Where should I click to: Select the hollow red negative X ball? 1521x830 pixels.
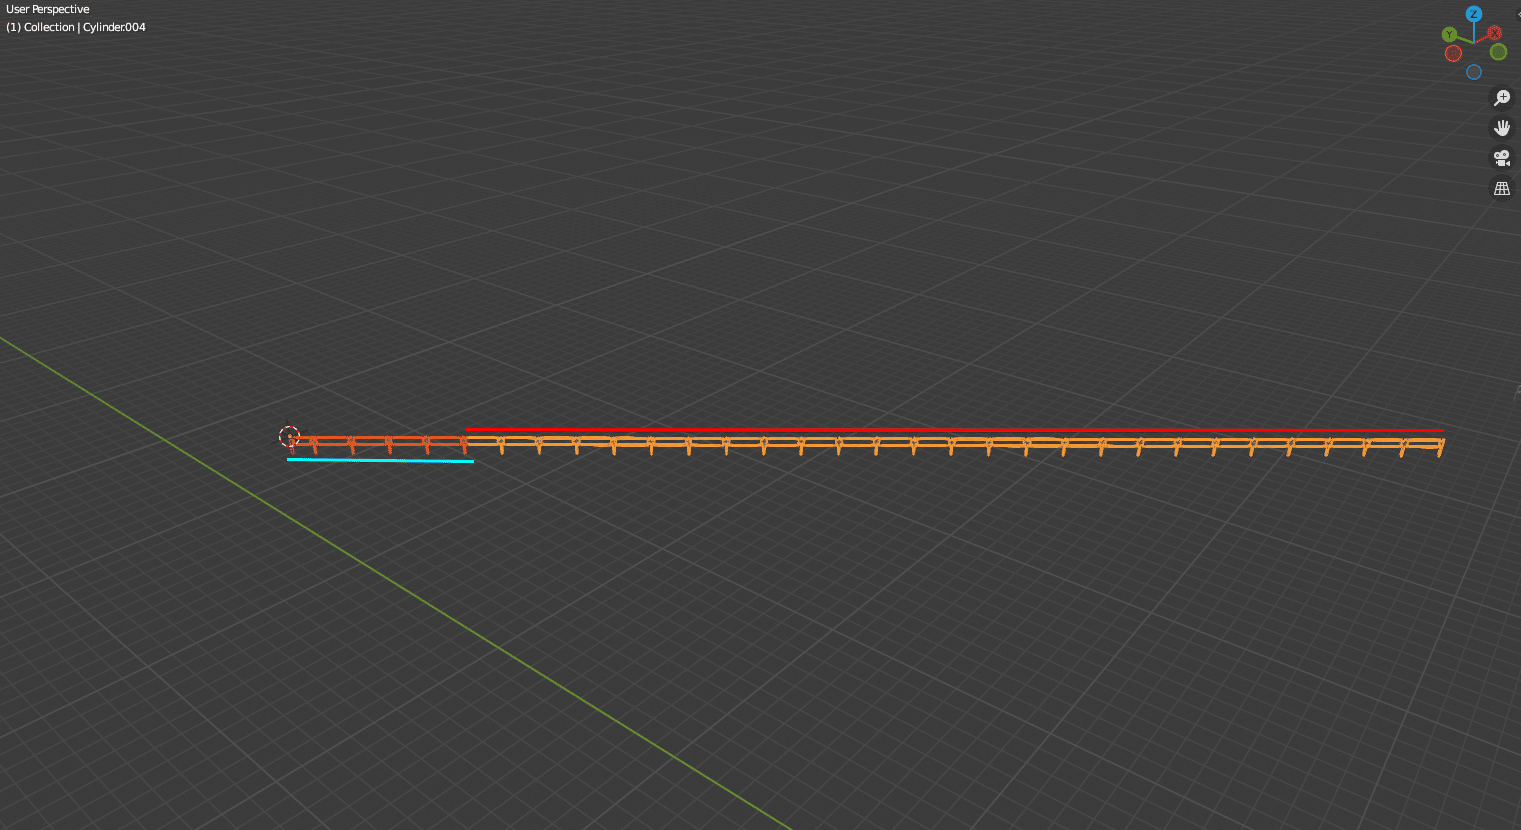click(1453, 53)
